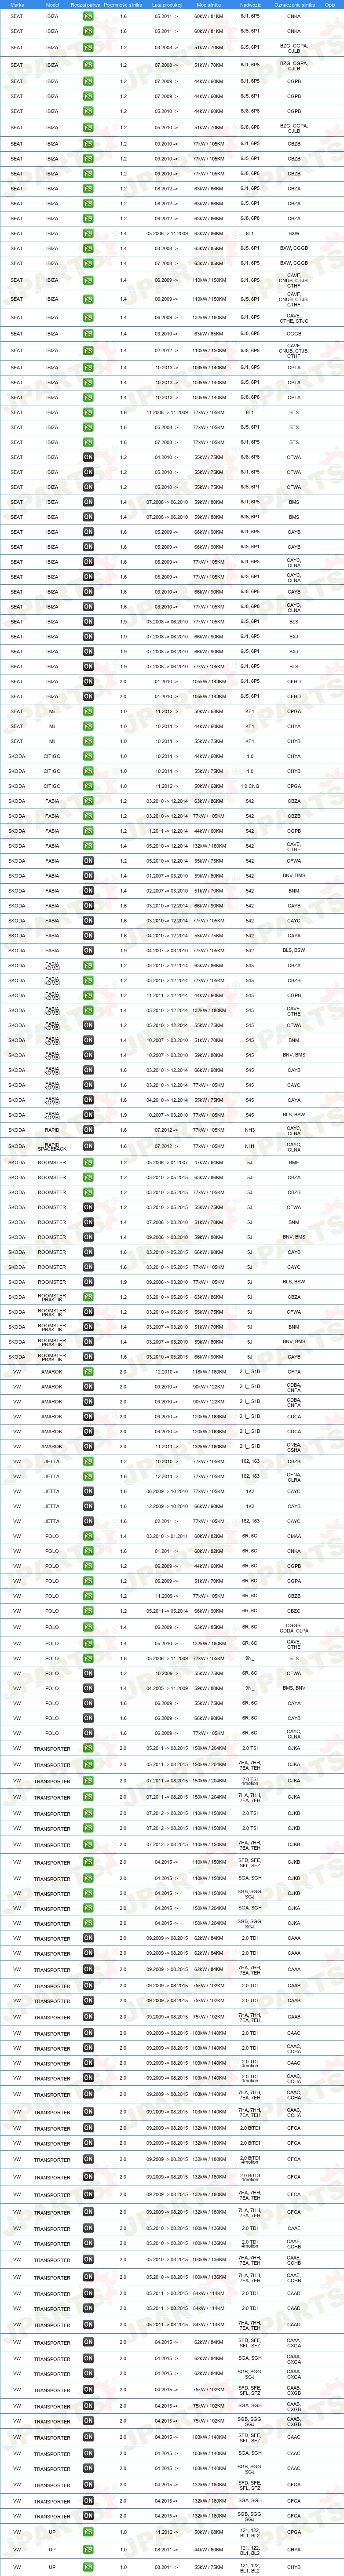Click petrol icon in Seat Ibiza CGGB row
The image size is (344, 2576).
tap(88, 334)
